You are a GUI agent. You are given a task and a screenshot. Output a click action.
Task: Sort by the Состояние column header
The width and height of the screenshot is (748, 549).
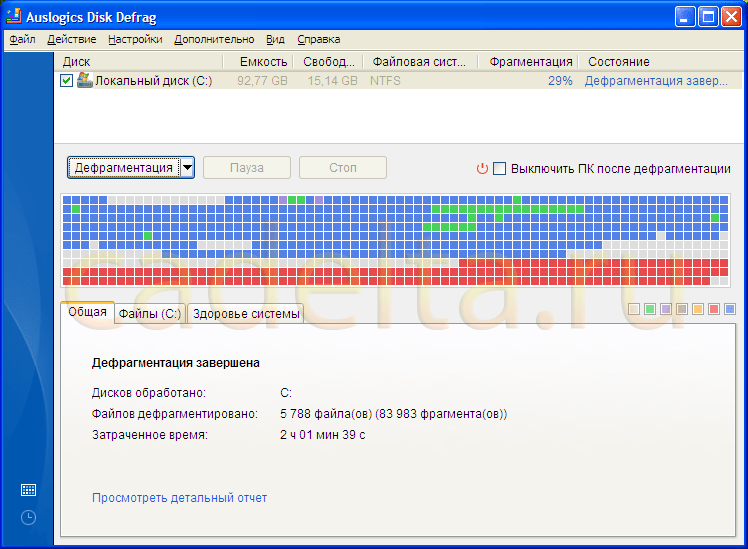[661, 62]
